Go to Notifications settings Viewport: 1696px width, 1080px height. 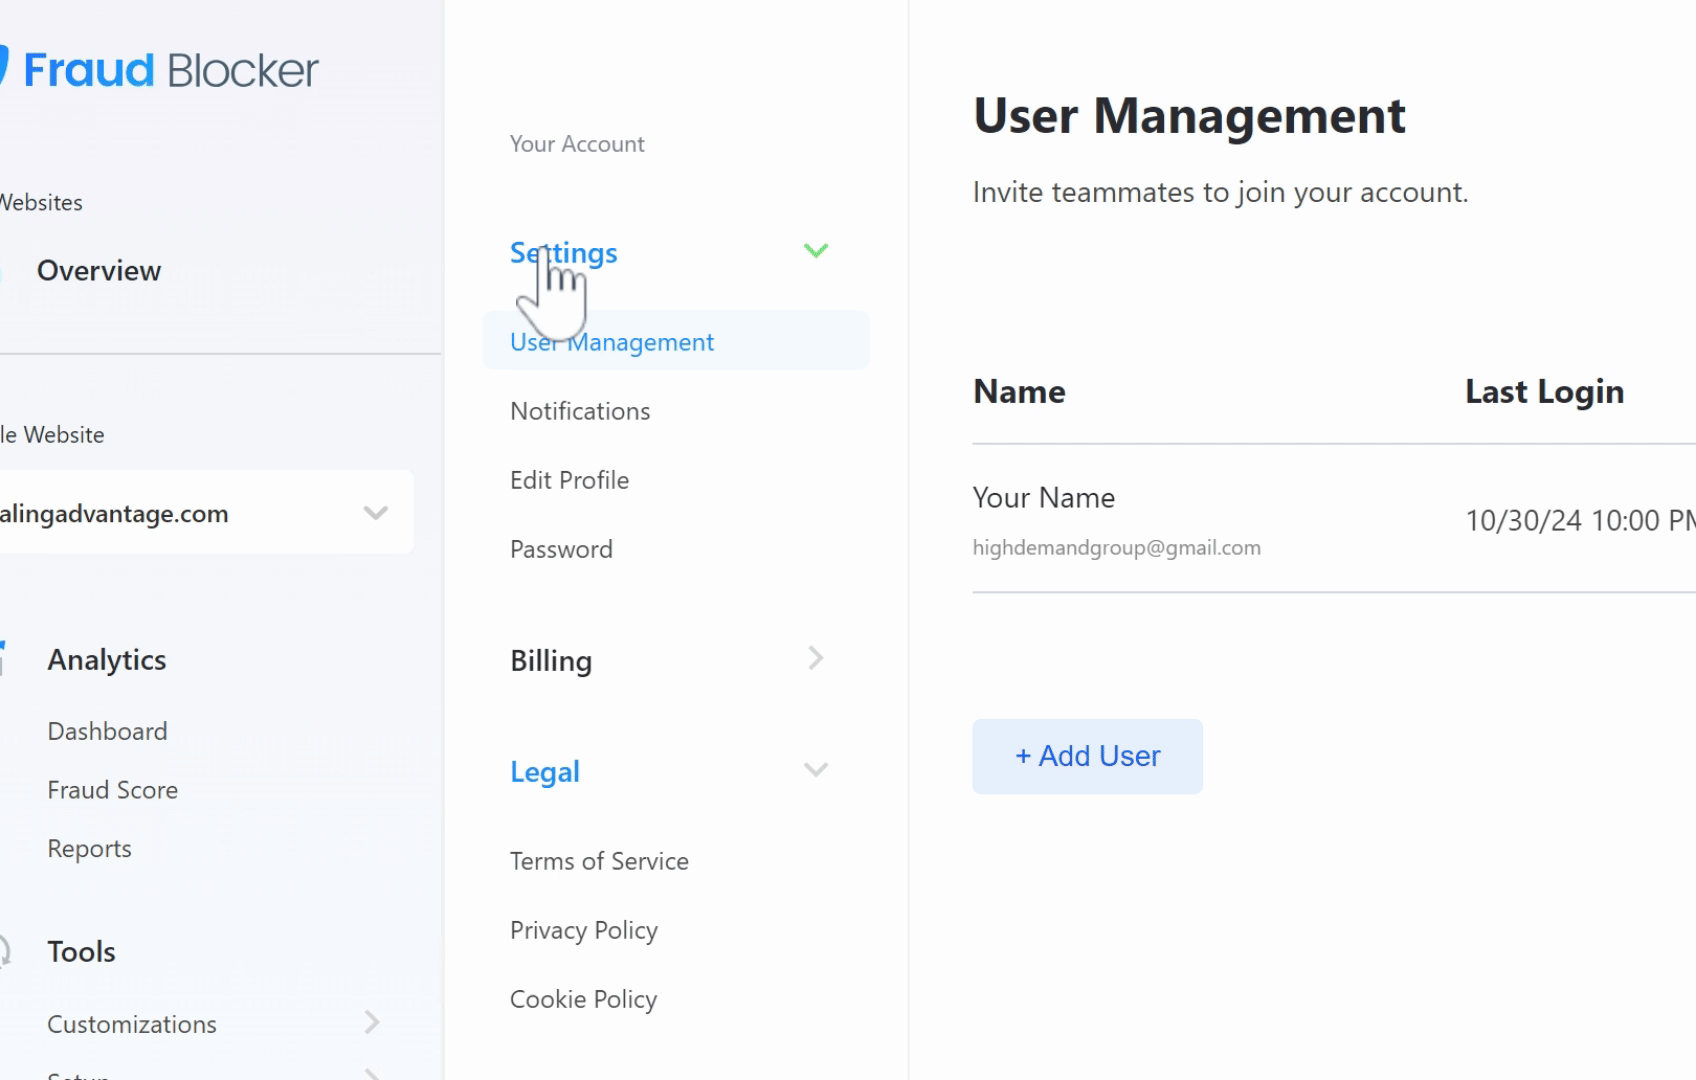click(580, 411)
